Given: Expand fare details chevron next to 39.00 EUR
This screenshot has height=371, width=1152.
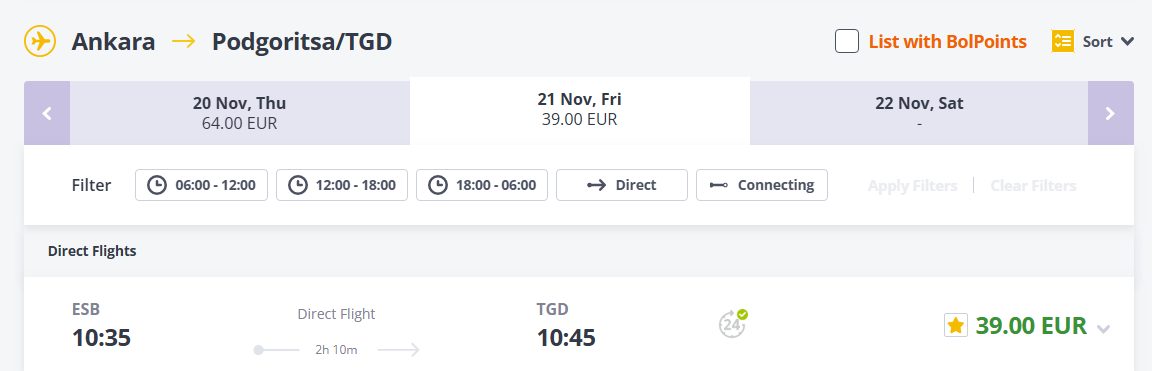Looking at the screenshot, I should point(1103,329).
